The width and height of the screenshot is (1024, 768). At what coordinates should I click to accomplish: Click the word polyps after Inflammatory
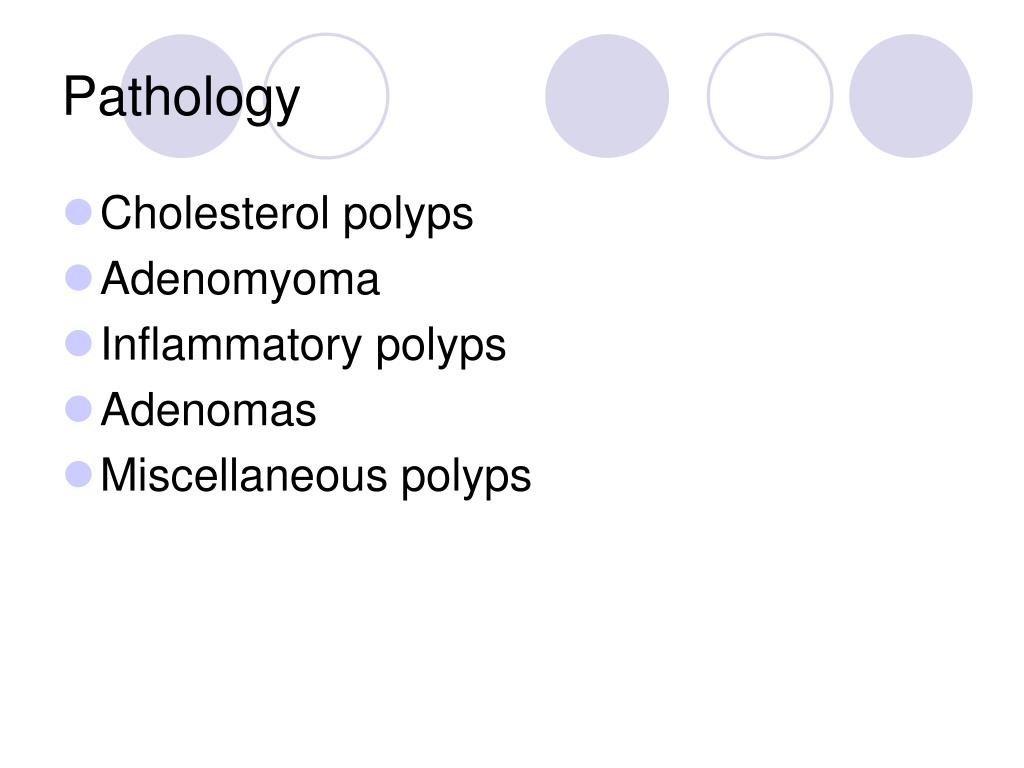[x=441, y=347]
